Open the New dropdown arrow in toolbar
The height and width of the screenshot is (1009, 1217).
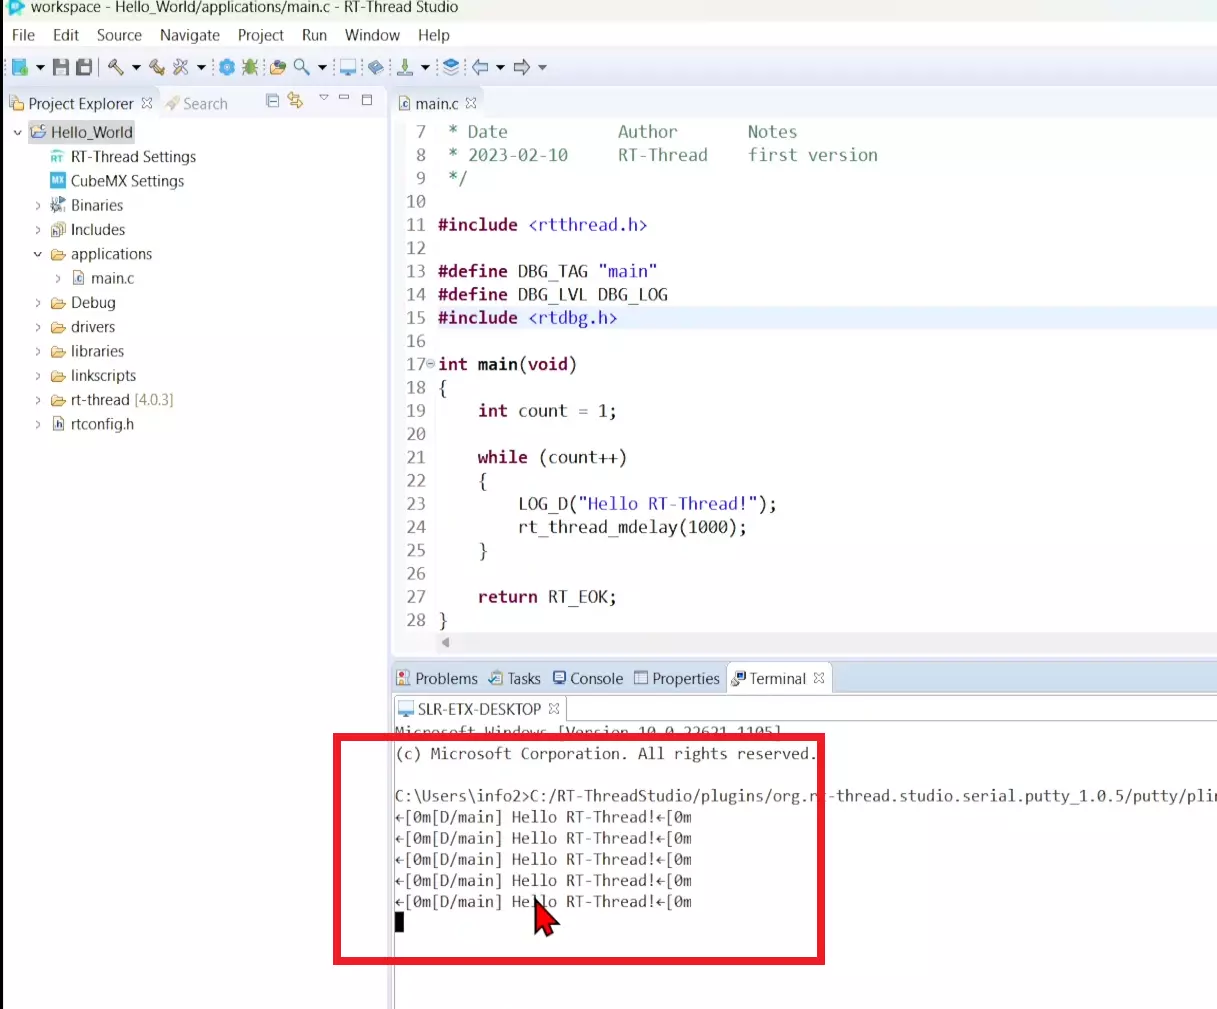click(x=40, y=68)
